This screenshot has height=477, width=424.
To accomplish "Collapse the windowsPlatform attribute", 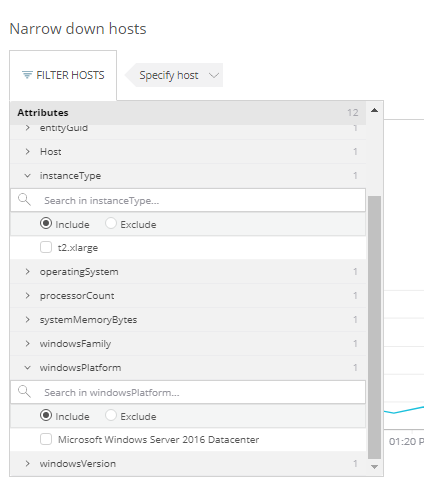I will point(28,368).
